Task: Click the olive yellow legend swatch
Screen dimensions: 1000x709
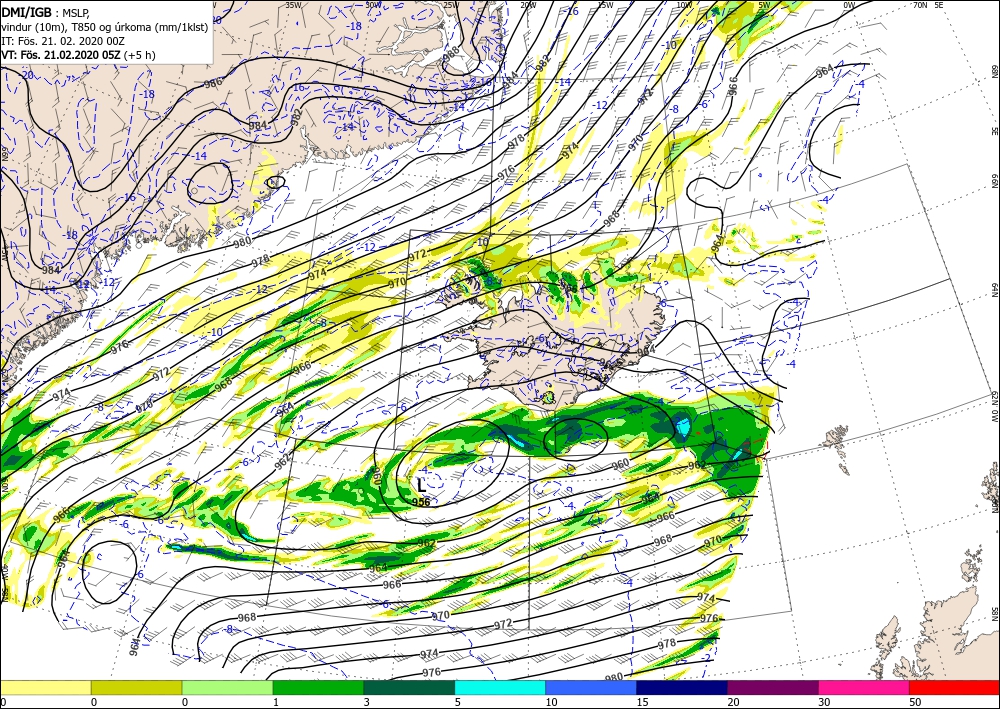Action: [x=136, y=687]
